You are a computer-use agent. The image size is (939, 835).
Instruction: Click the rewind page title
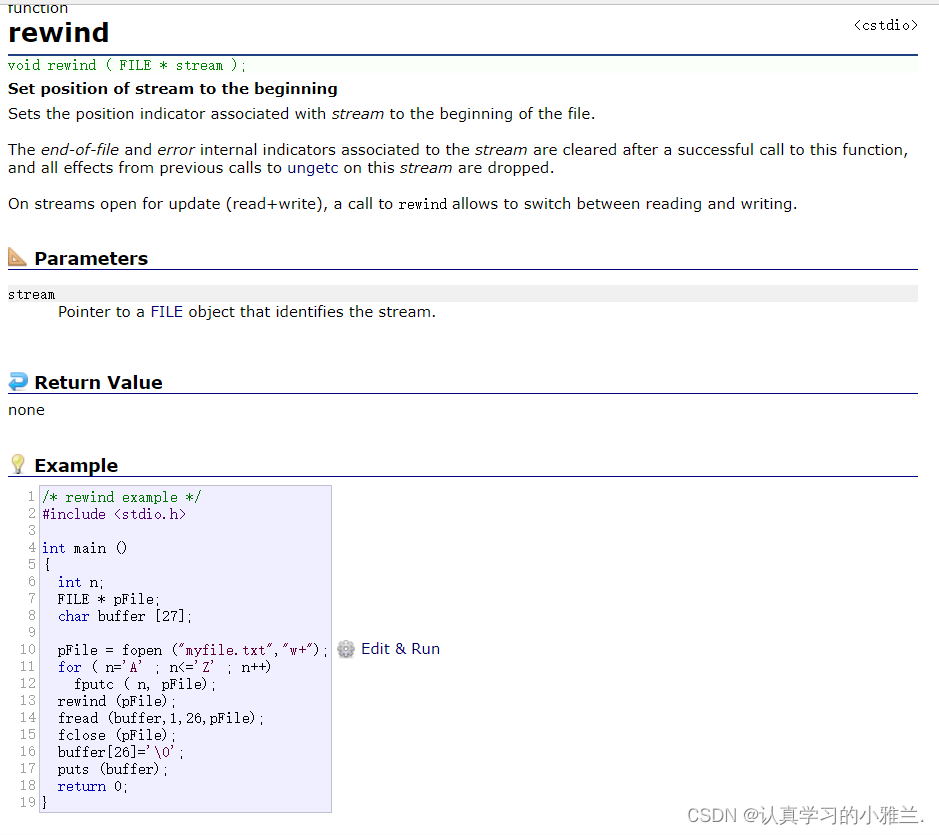pos(59,33)
